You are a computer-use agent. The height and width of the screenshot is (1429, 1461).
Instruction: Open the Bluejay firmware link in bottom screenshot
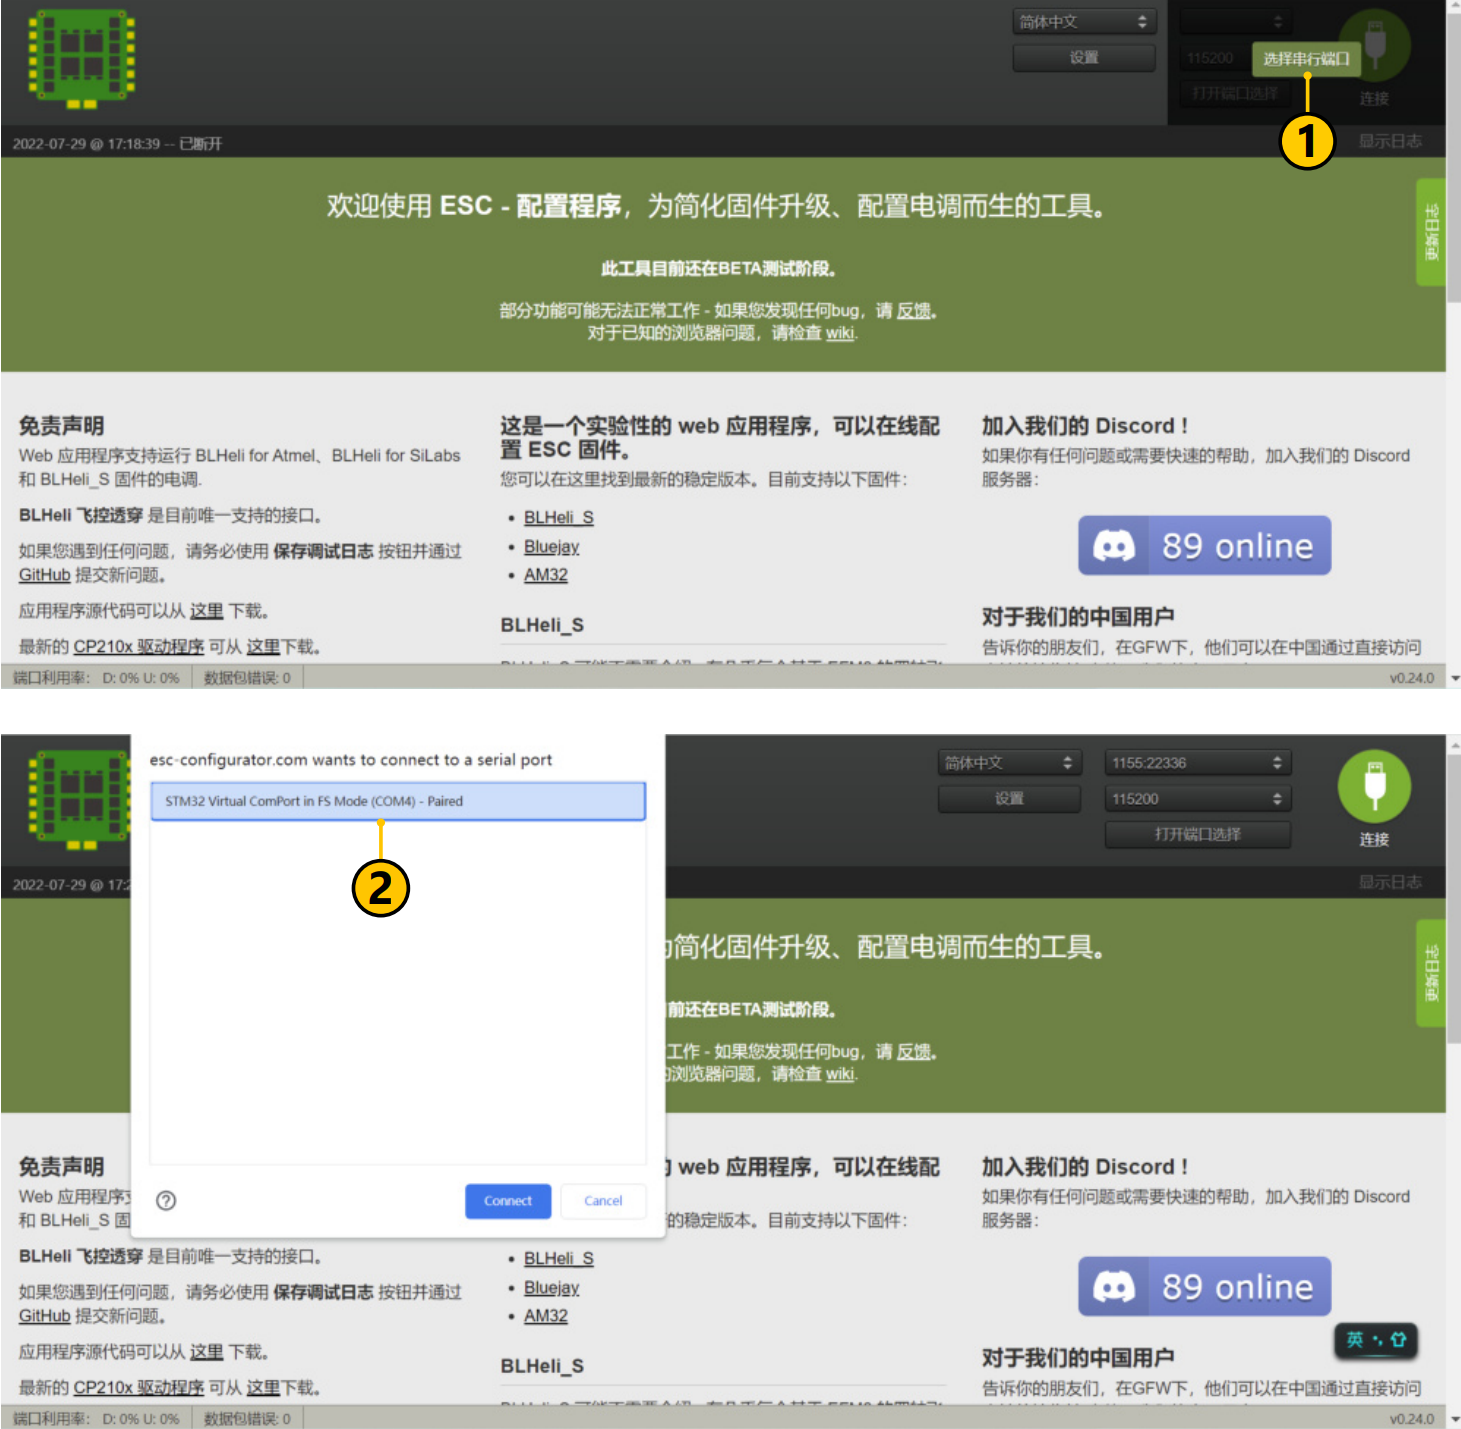coord(551,1287)
